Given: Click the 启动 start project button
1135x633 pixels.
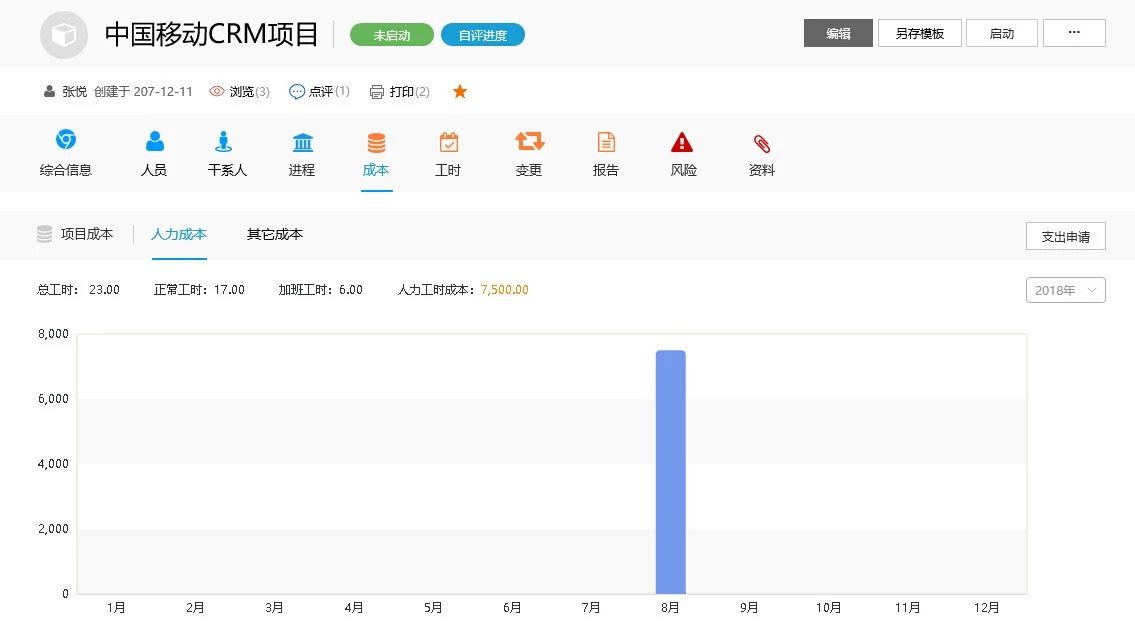Looking at the screenshot, I should tap(1001, 33).
